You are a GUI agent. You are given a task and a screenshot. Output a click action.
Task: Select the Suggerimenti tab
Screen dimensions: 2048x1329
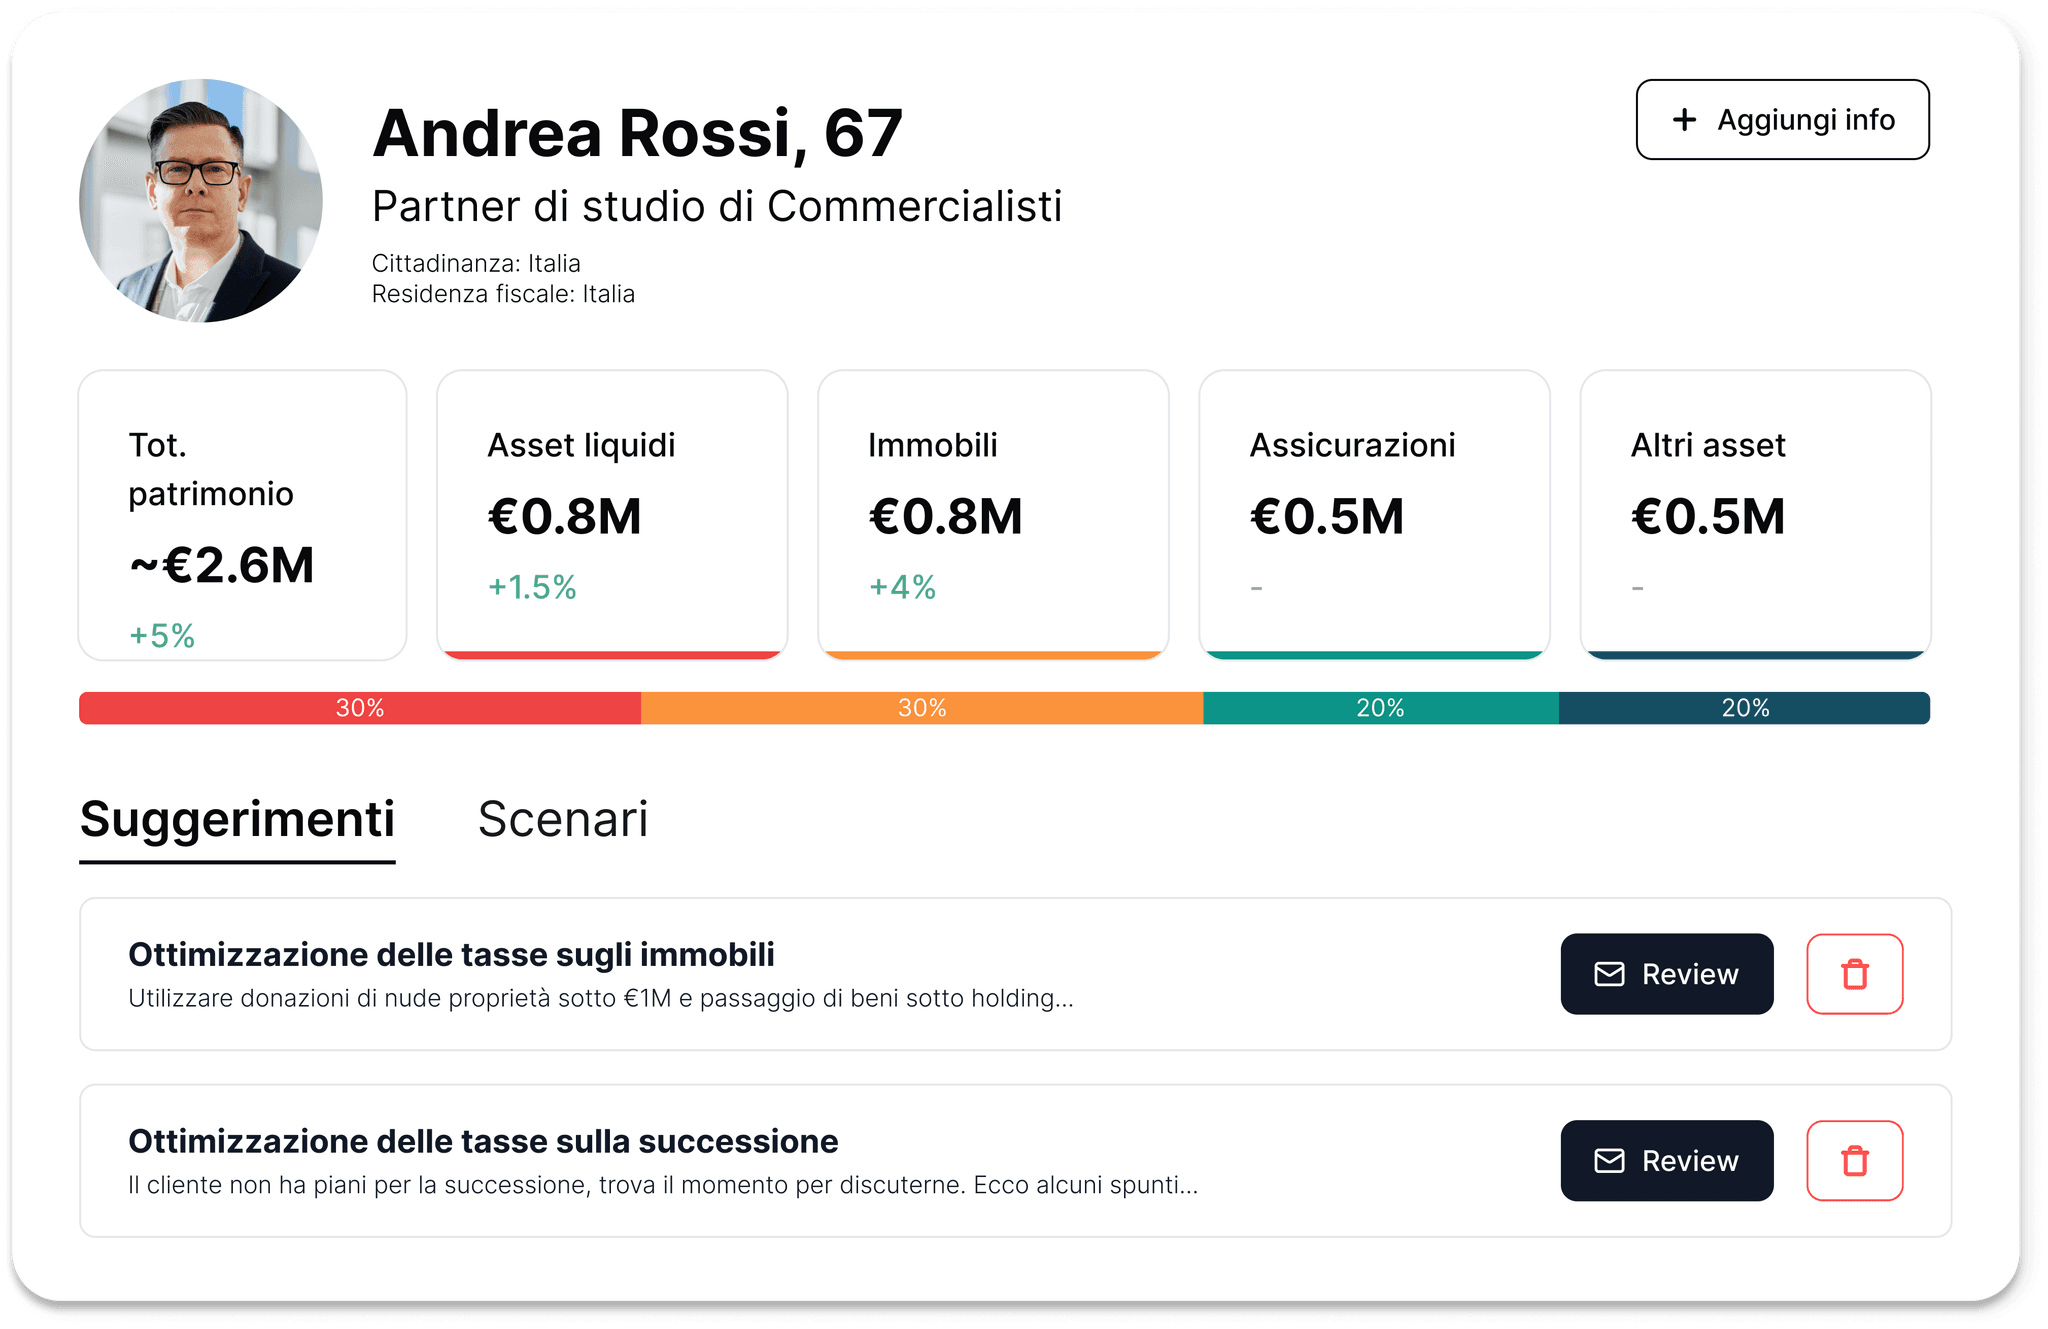point(237,820)
